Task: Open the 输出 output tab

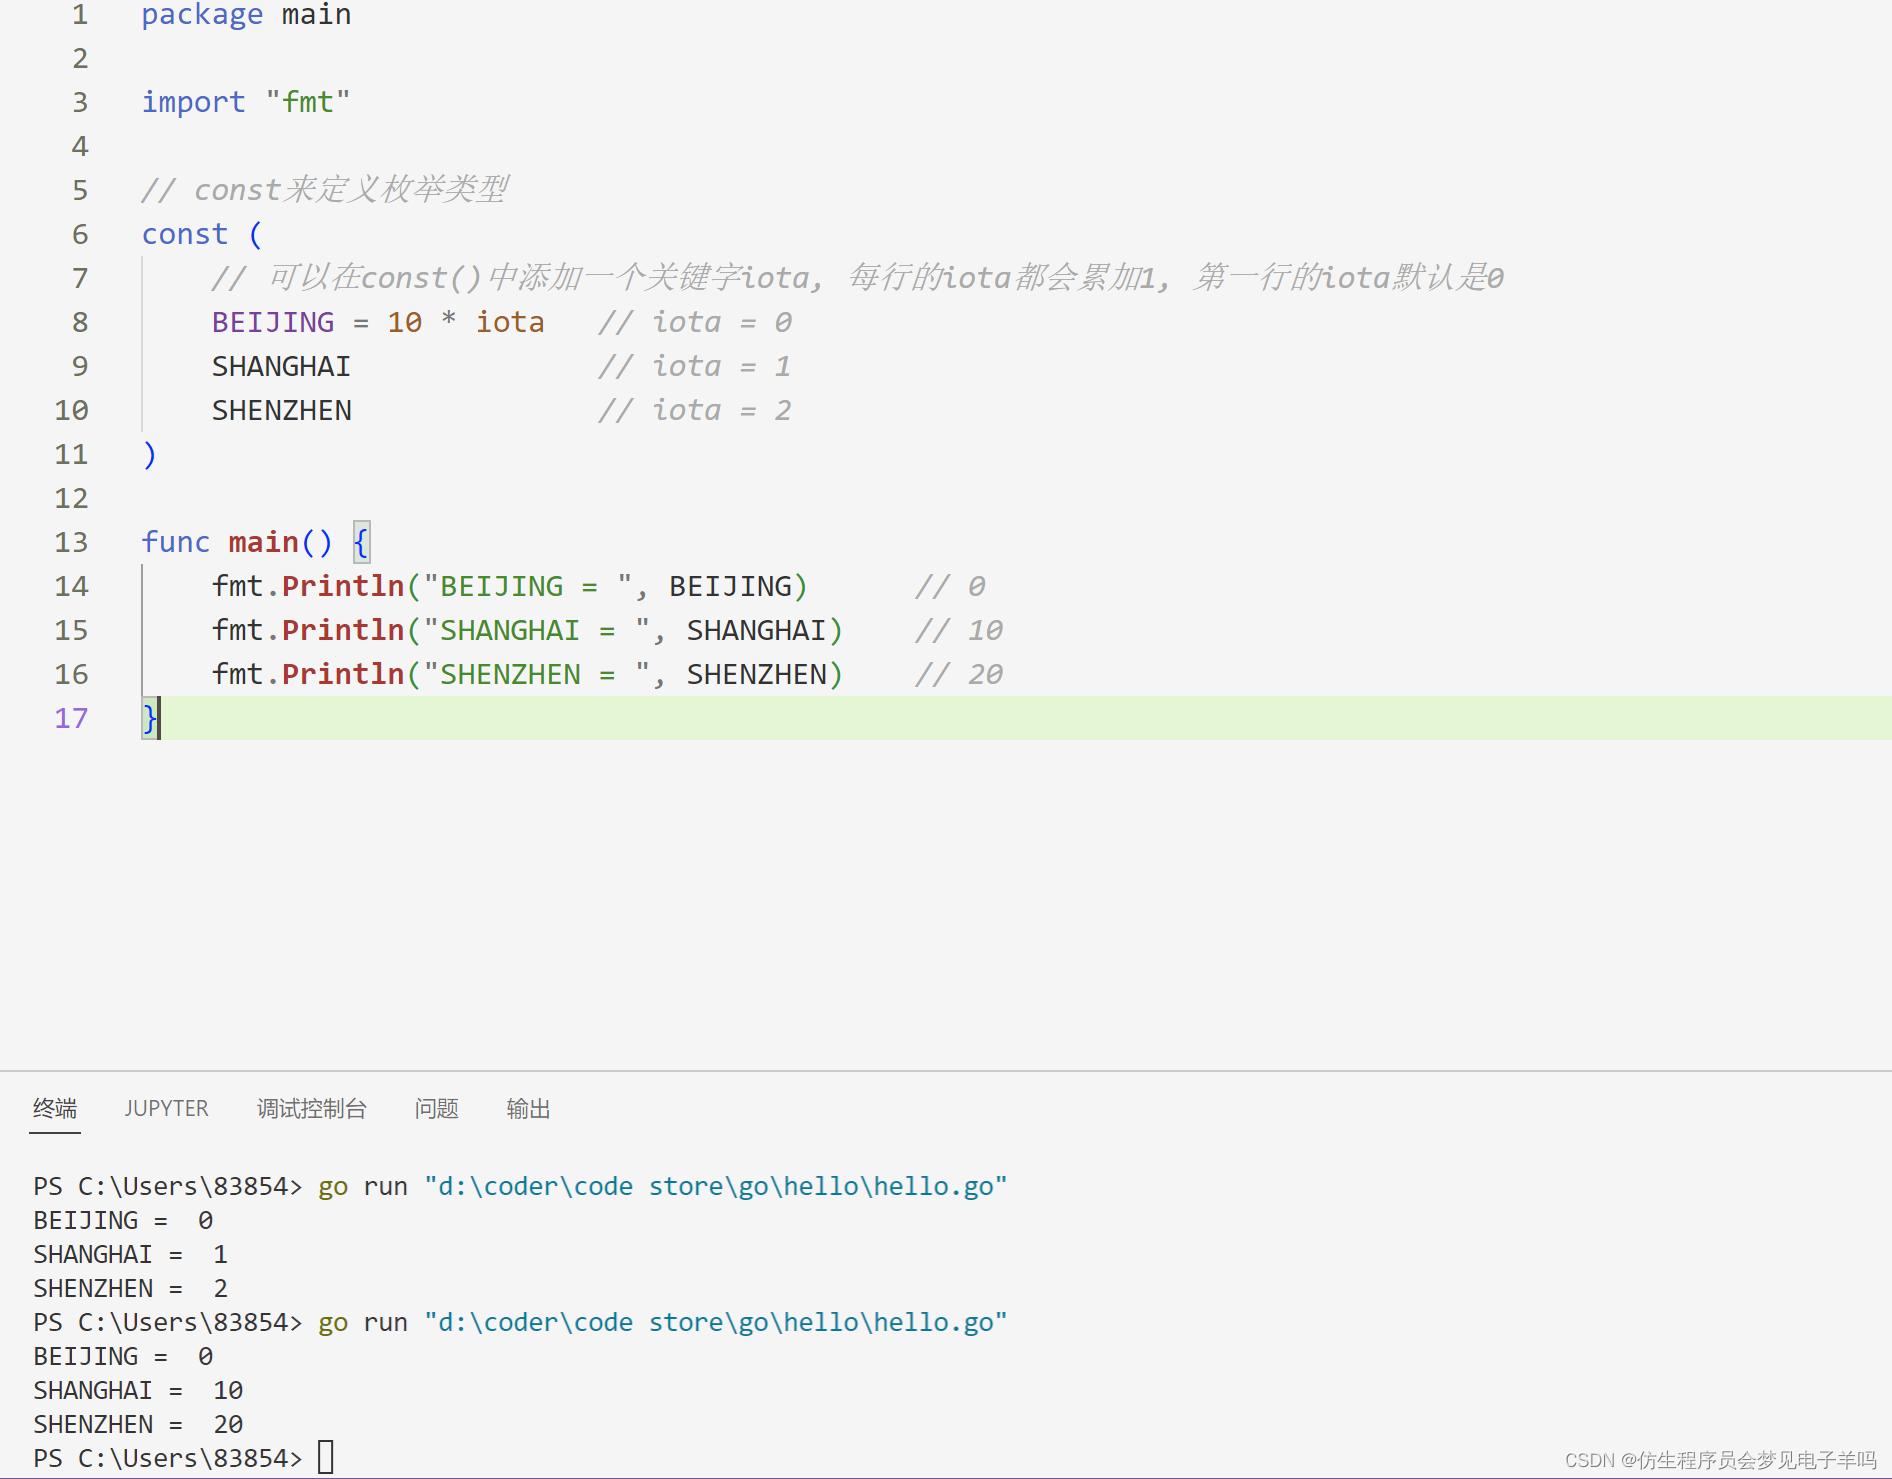Action: (528, 1108)
